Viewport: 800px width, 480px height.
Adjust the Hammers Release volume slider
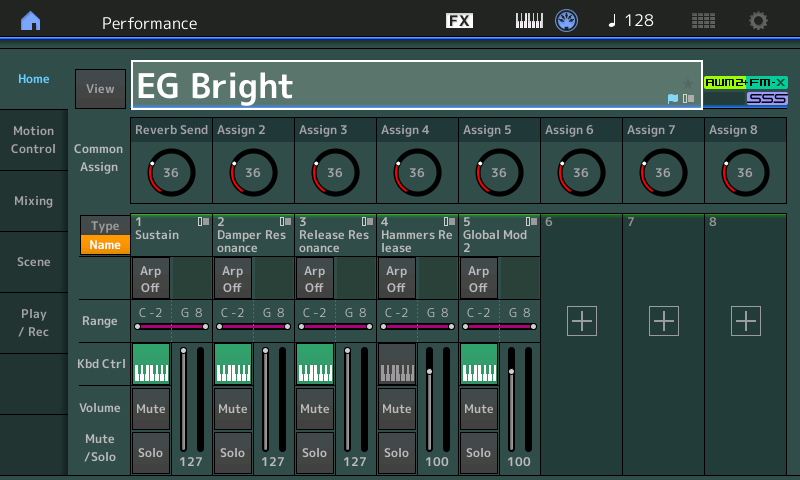(x=430, y=399)
